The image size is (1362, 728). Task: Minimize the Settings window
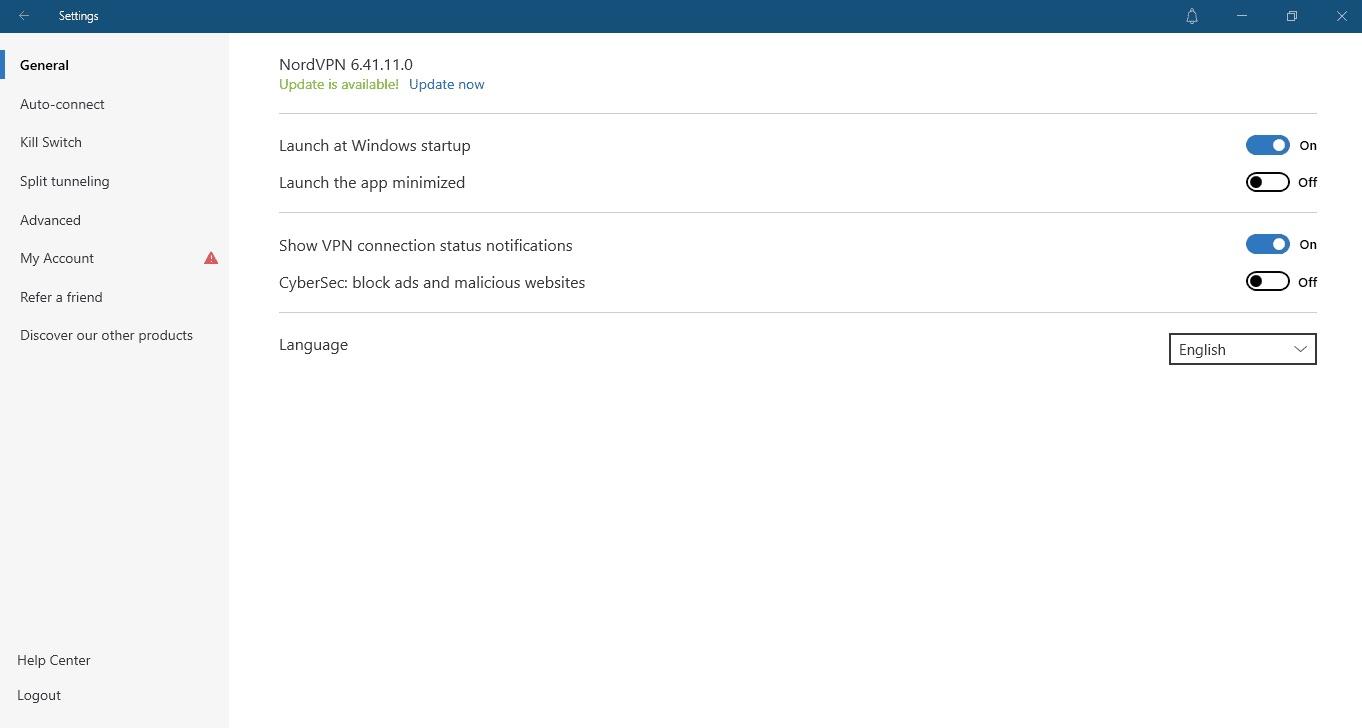pos(1242,16)
